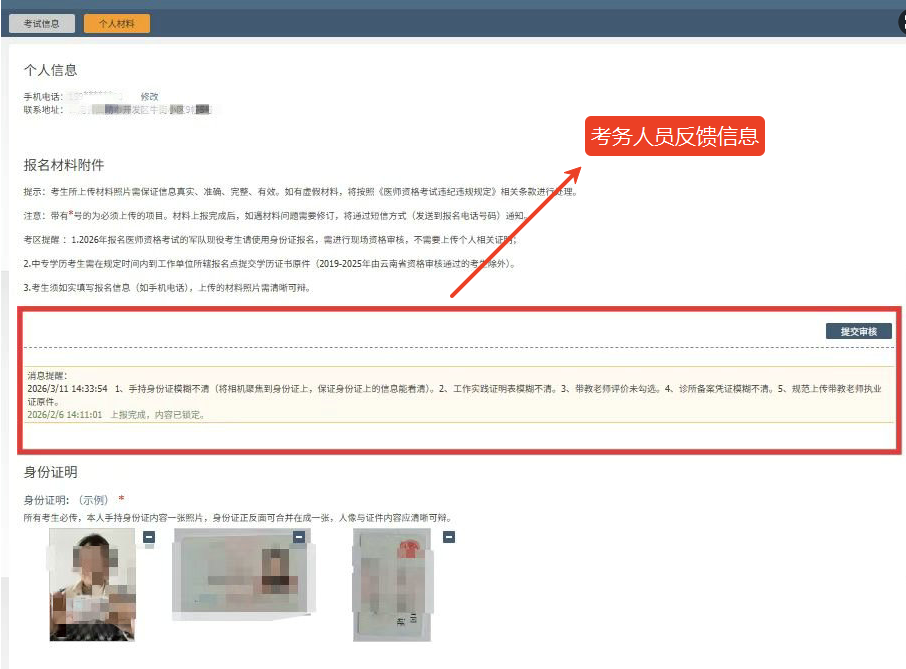The width and height of the screenshot is (906, 669).
Task: Open the hand-held ID portrait thumbnail
Action: 93,585
